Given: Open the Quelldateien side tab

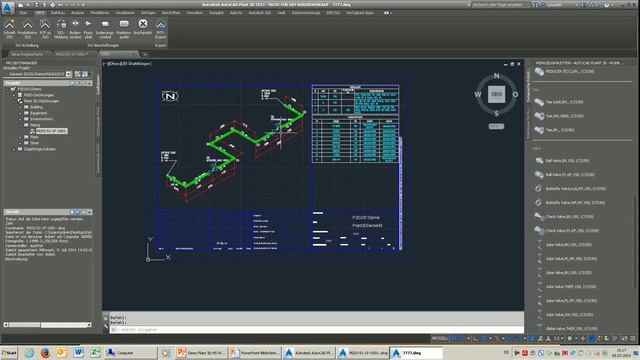Looking at the screenshot, I should point(98,85).
